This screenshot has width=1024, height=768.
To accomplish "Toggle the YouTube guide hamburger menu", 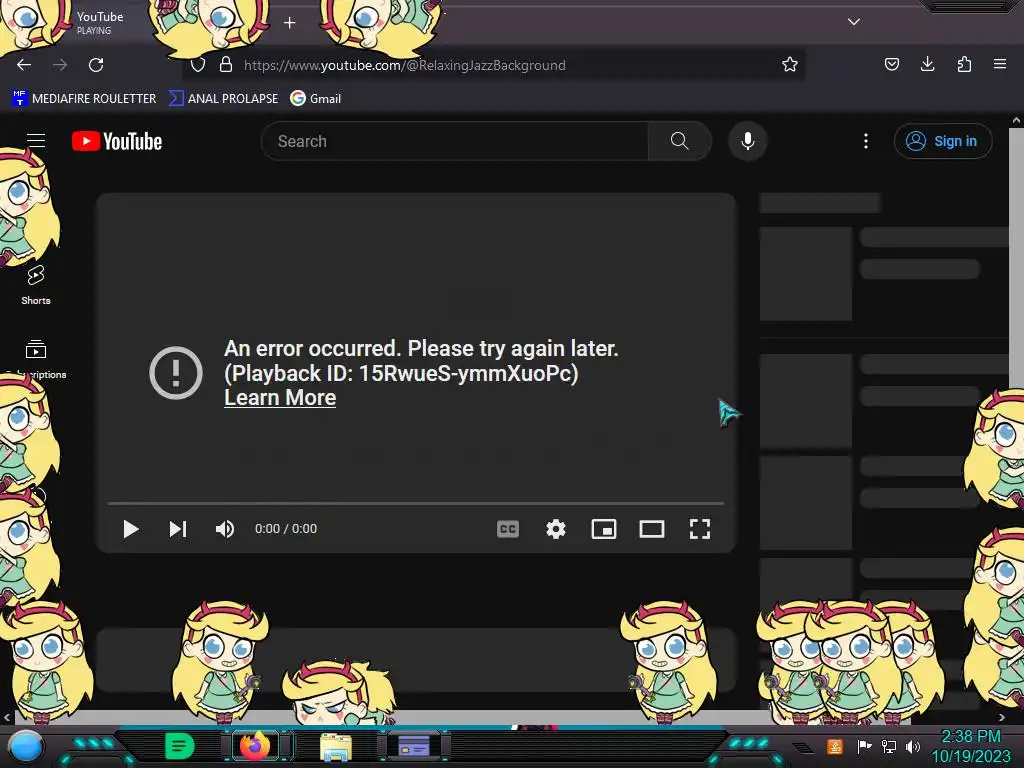I will [36, 140].
